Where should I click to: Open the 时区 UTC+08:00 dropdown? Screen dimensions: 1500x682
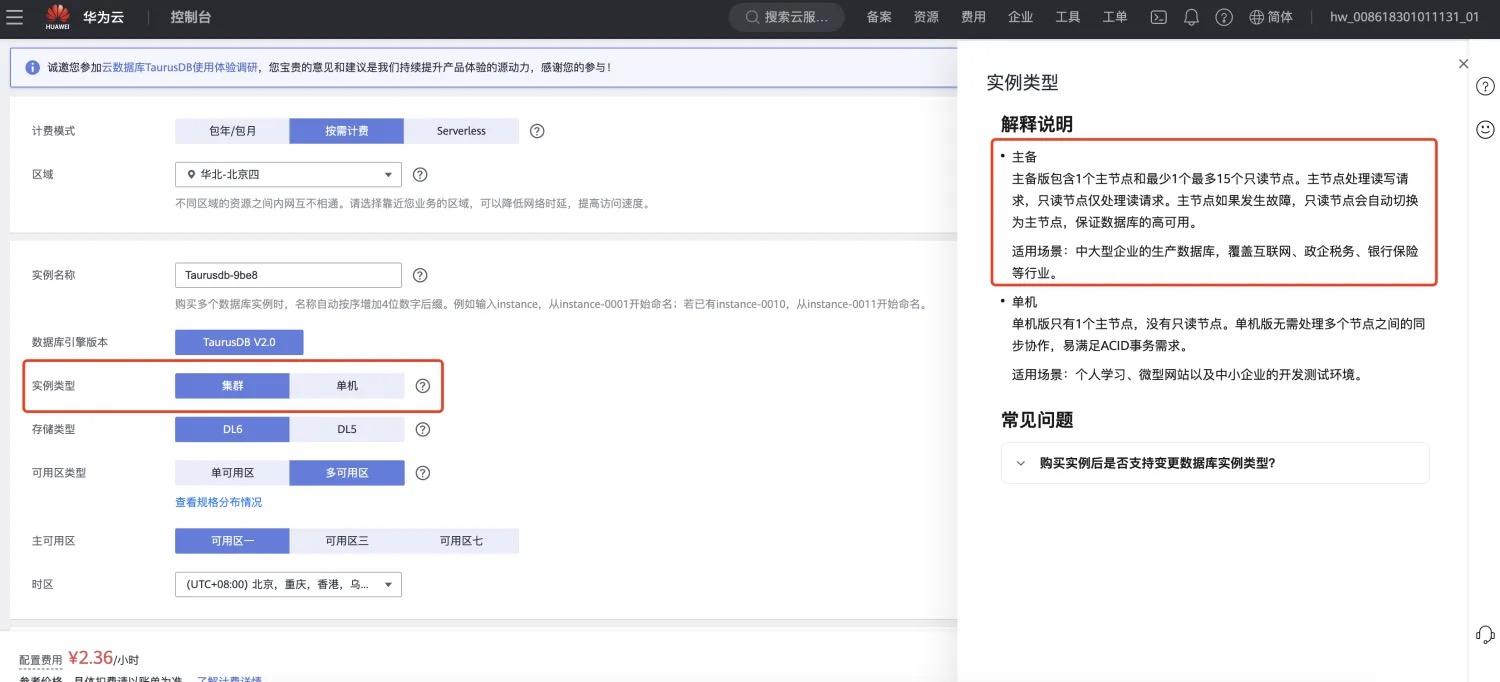(288, 584)
